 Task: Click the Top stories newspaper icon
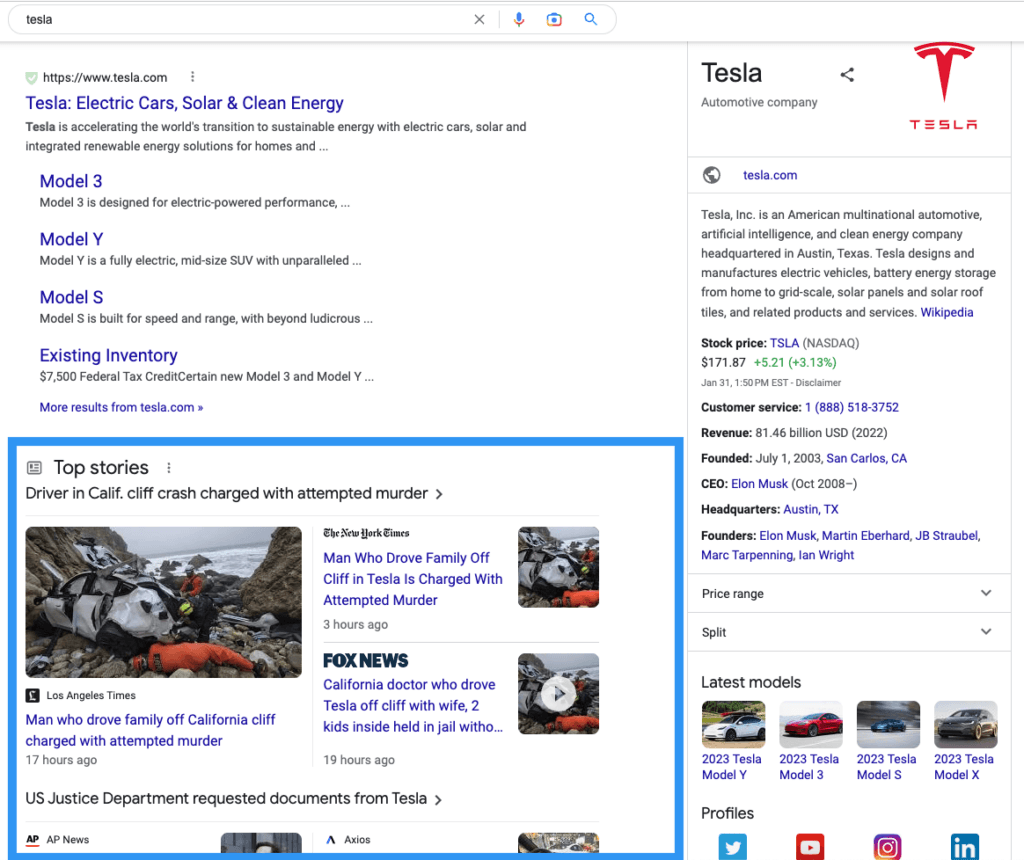34,468
